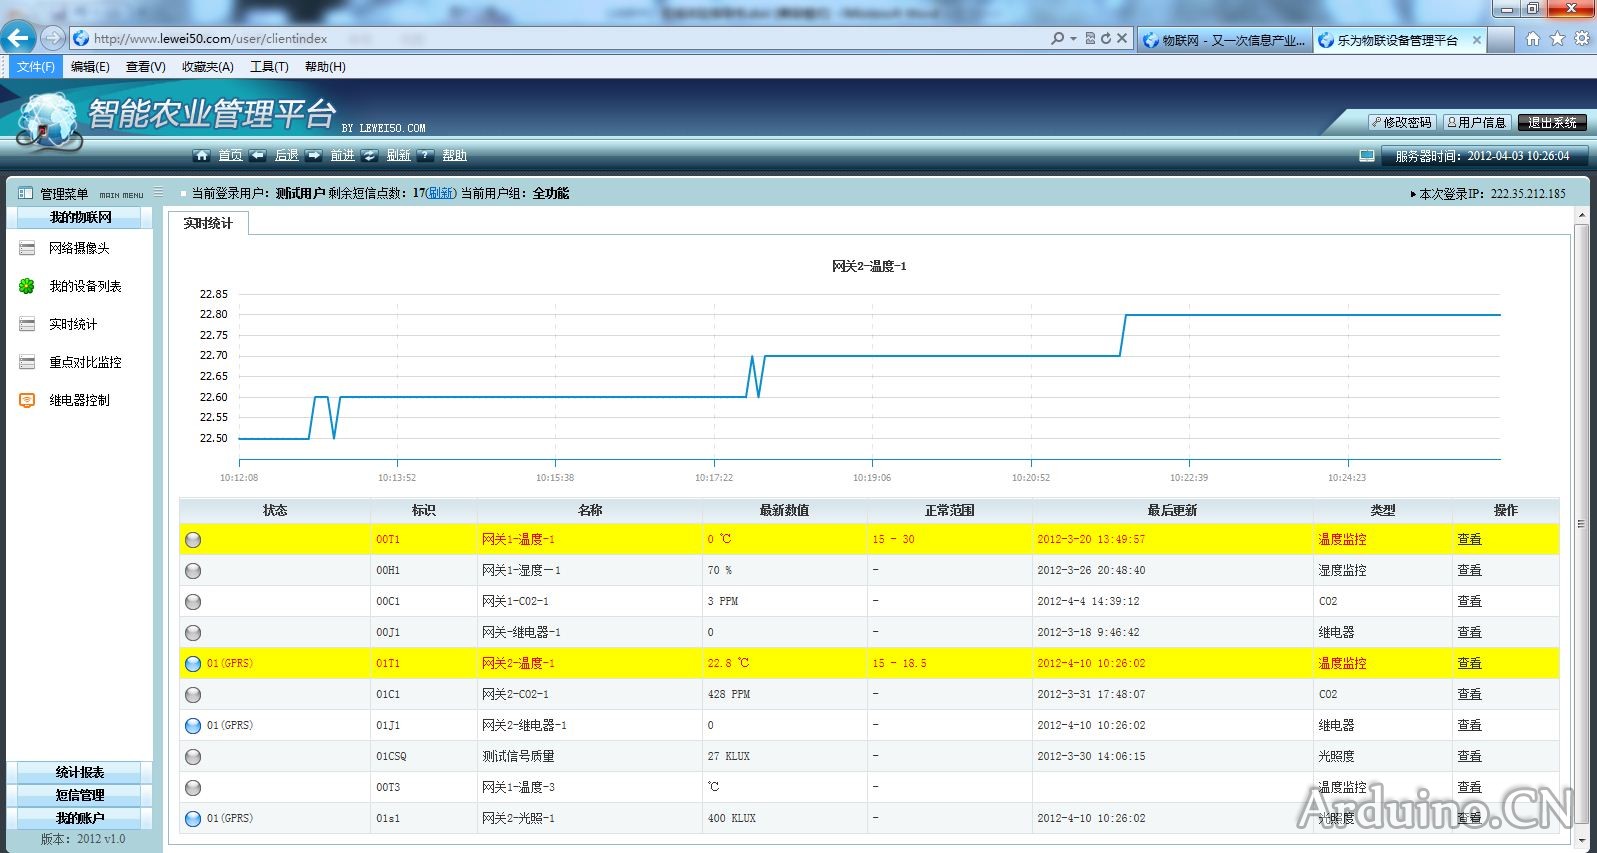Click the 刷新 link after SMS count 17
The width and height of the screenshot is (1597, 853).
441,193
